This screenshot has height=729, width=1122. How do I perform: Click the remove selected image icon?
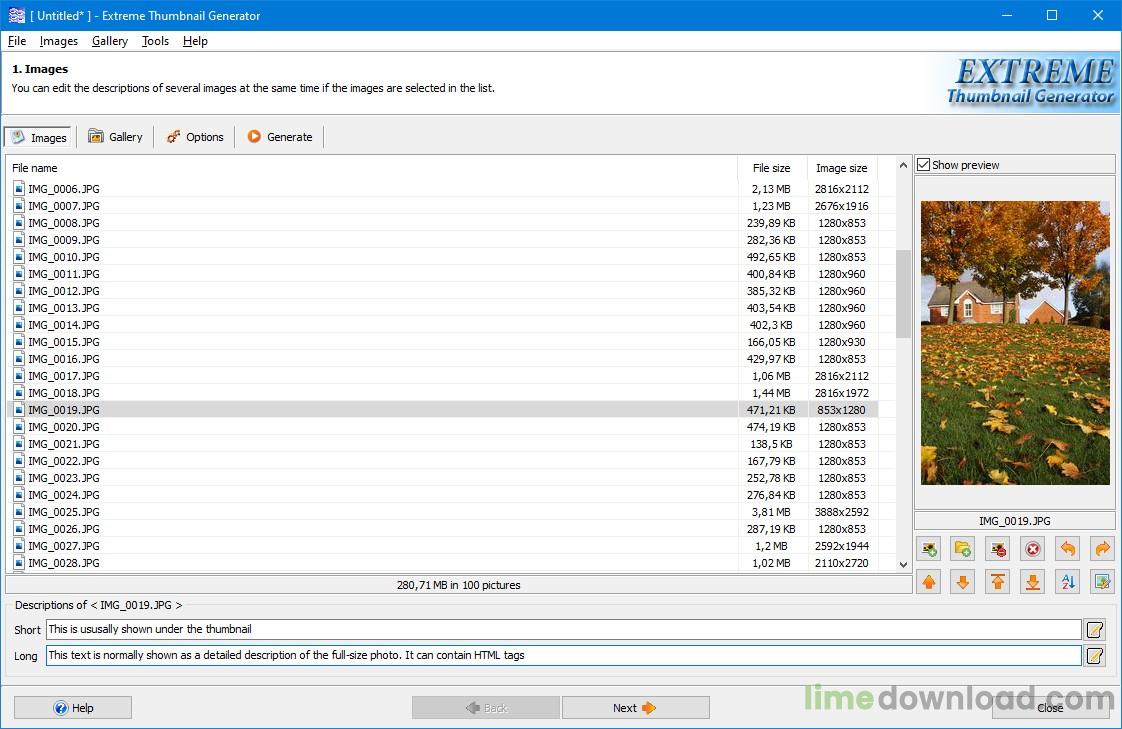(997, 549)
